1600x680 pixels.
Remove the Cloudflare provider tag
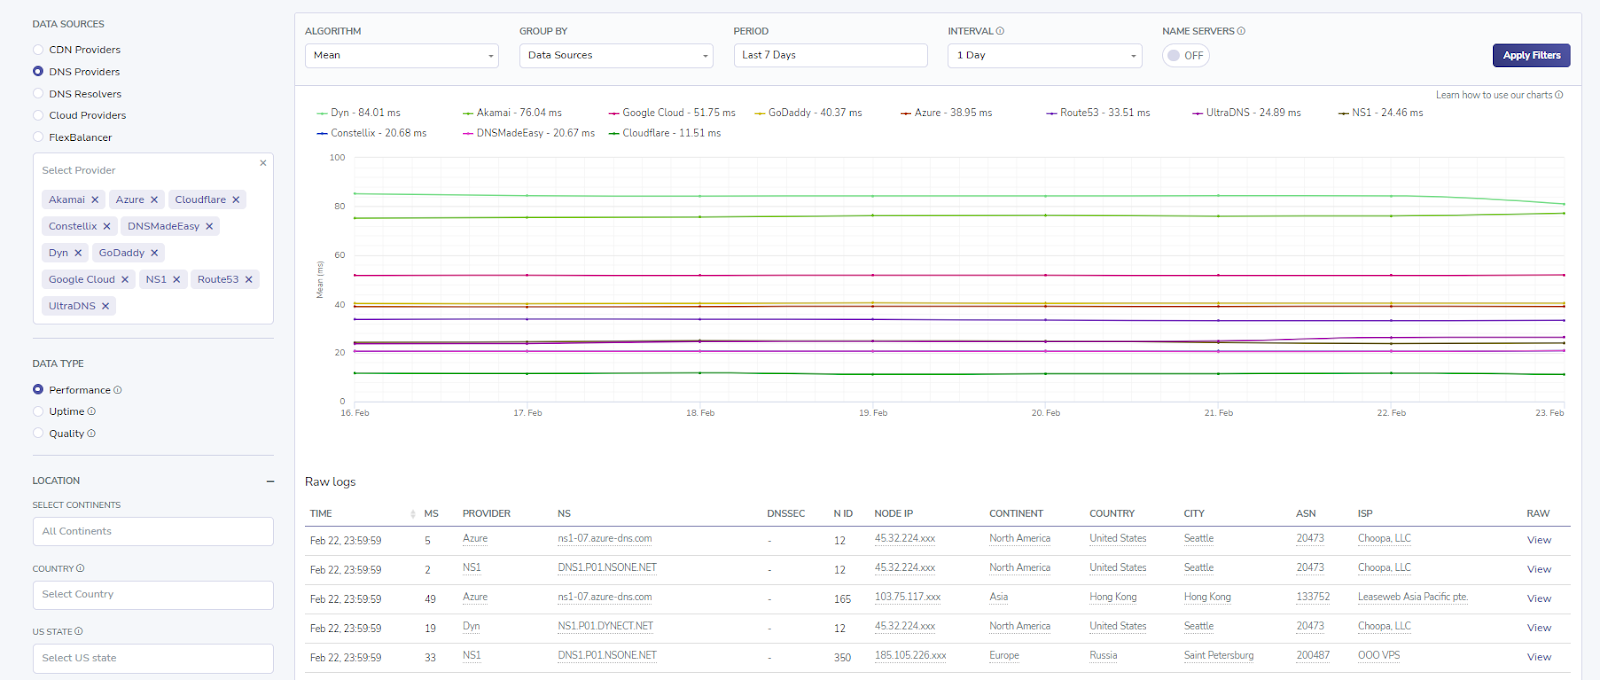[x=236, y=200]
